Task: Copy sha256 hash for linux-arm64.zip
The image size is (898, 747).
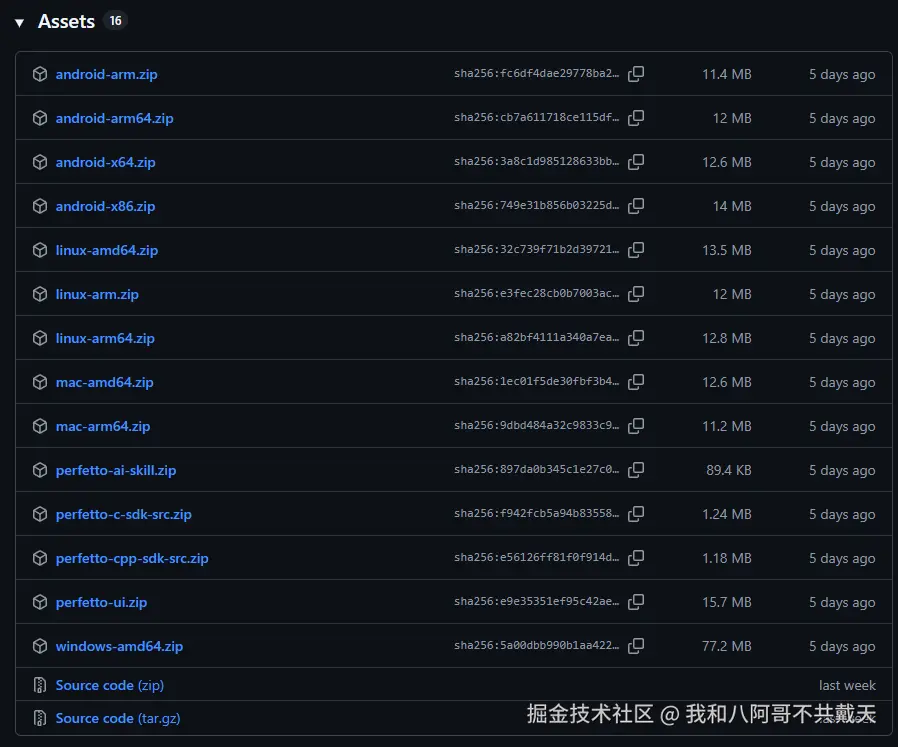Action: [x=636, y=338]
